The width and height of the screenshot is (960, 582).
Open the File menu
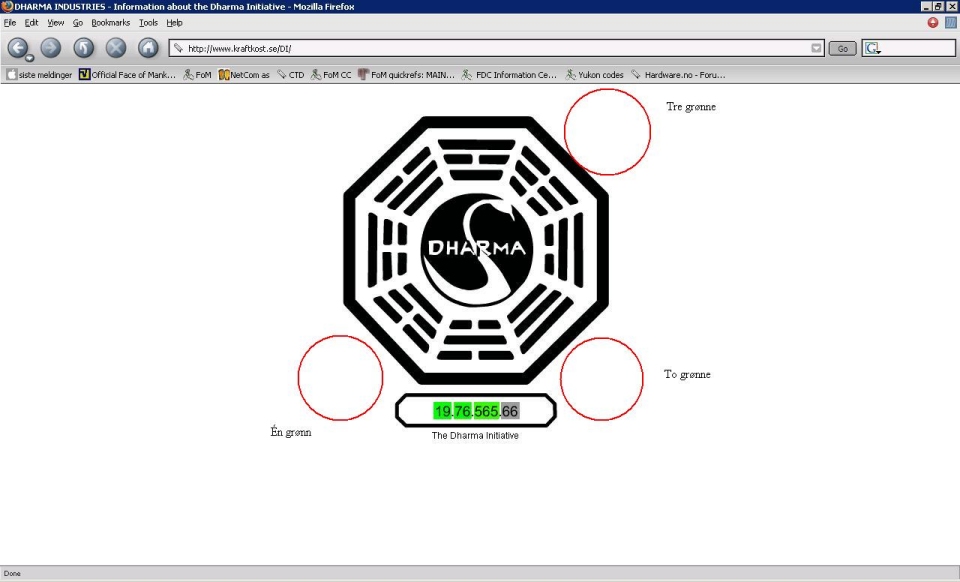pos(10,23)
